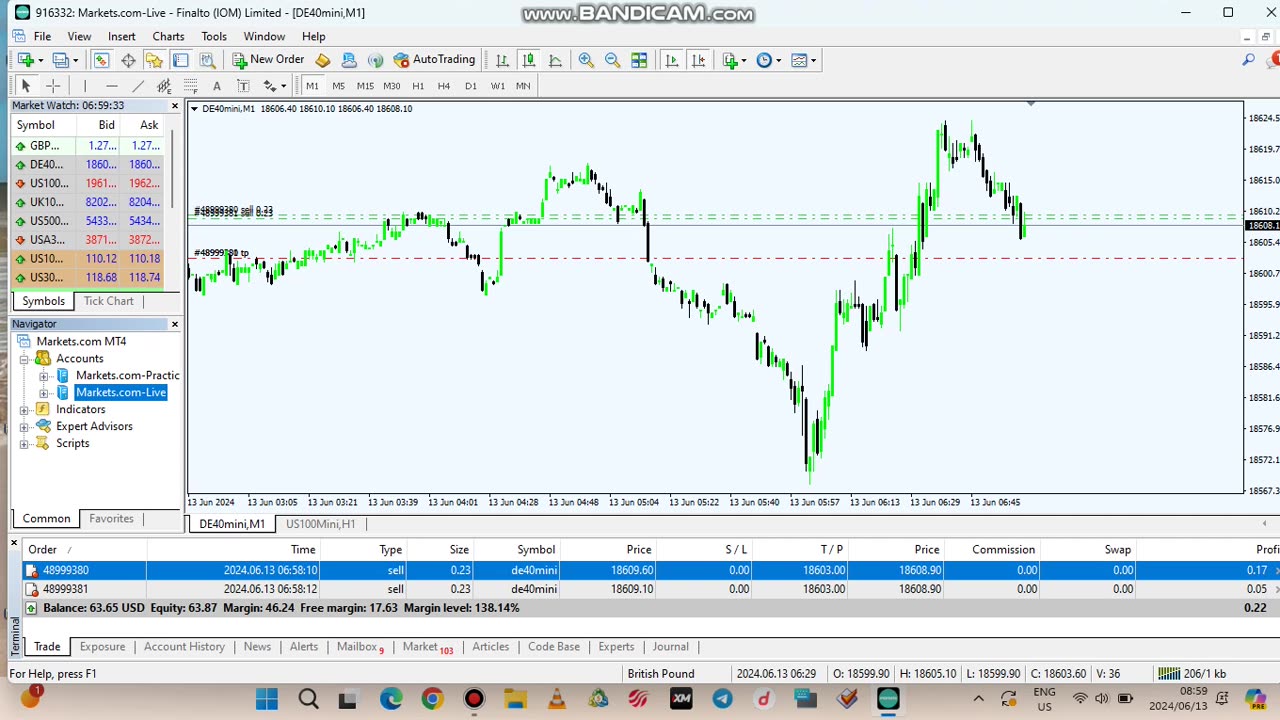
Task: Select the GBP symbol row in Market Watch
Action: pyautogui.click(x=87, y=146)
